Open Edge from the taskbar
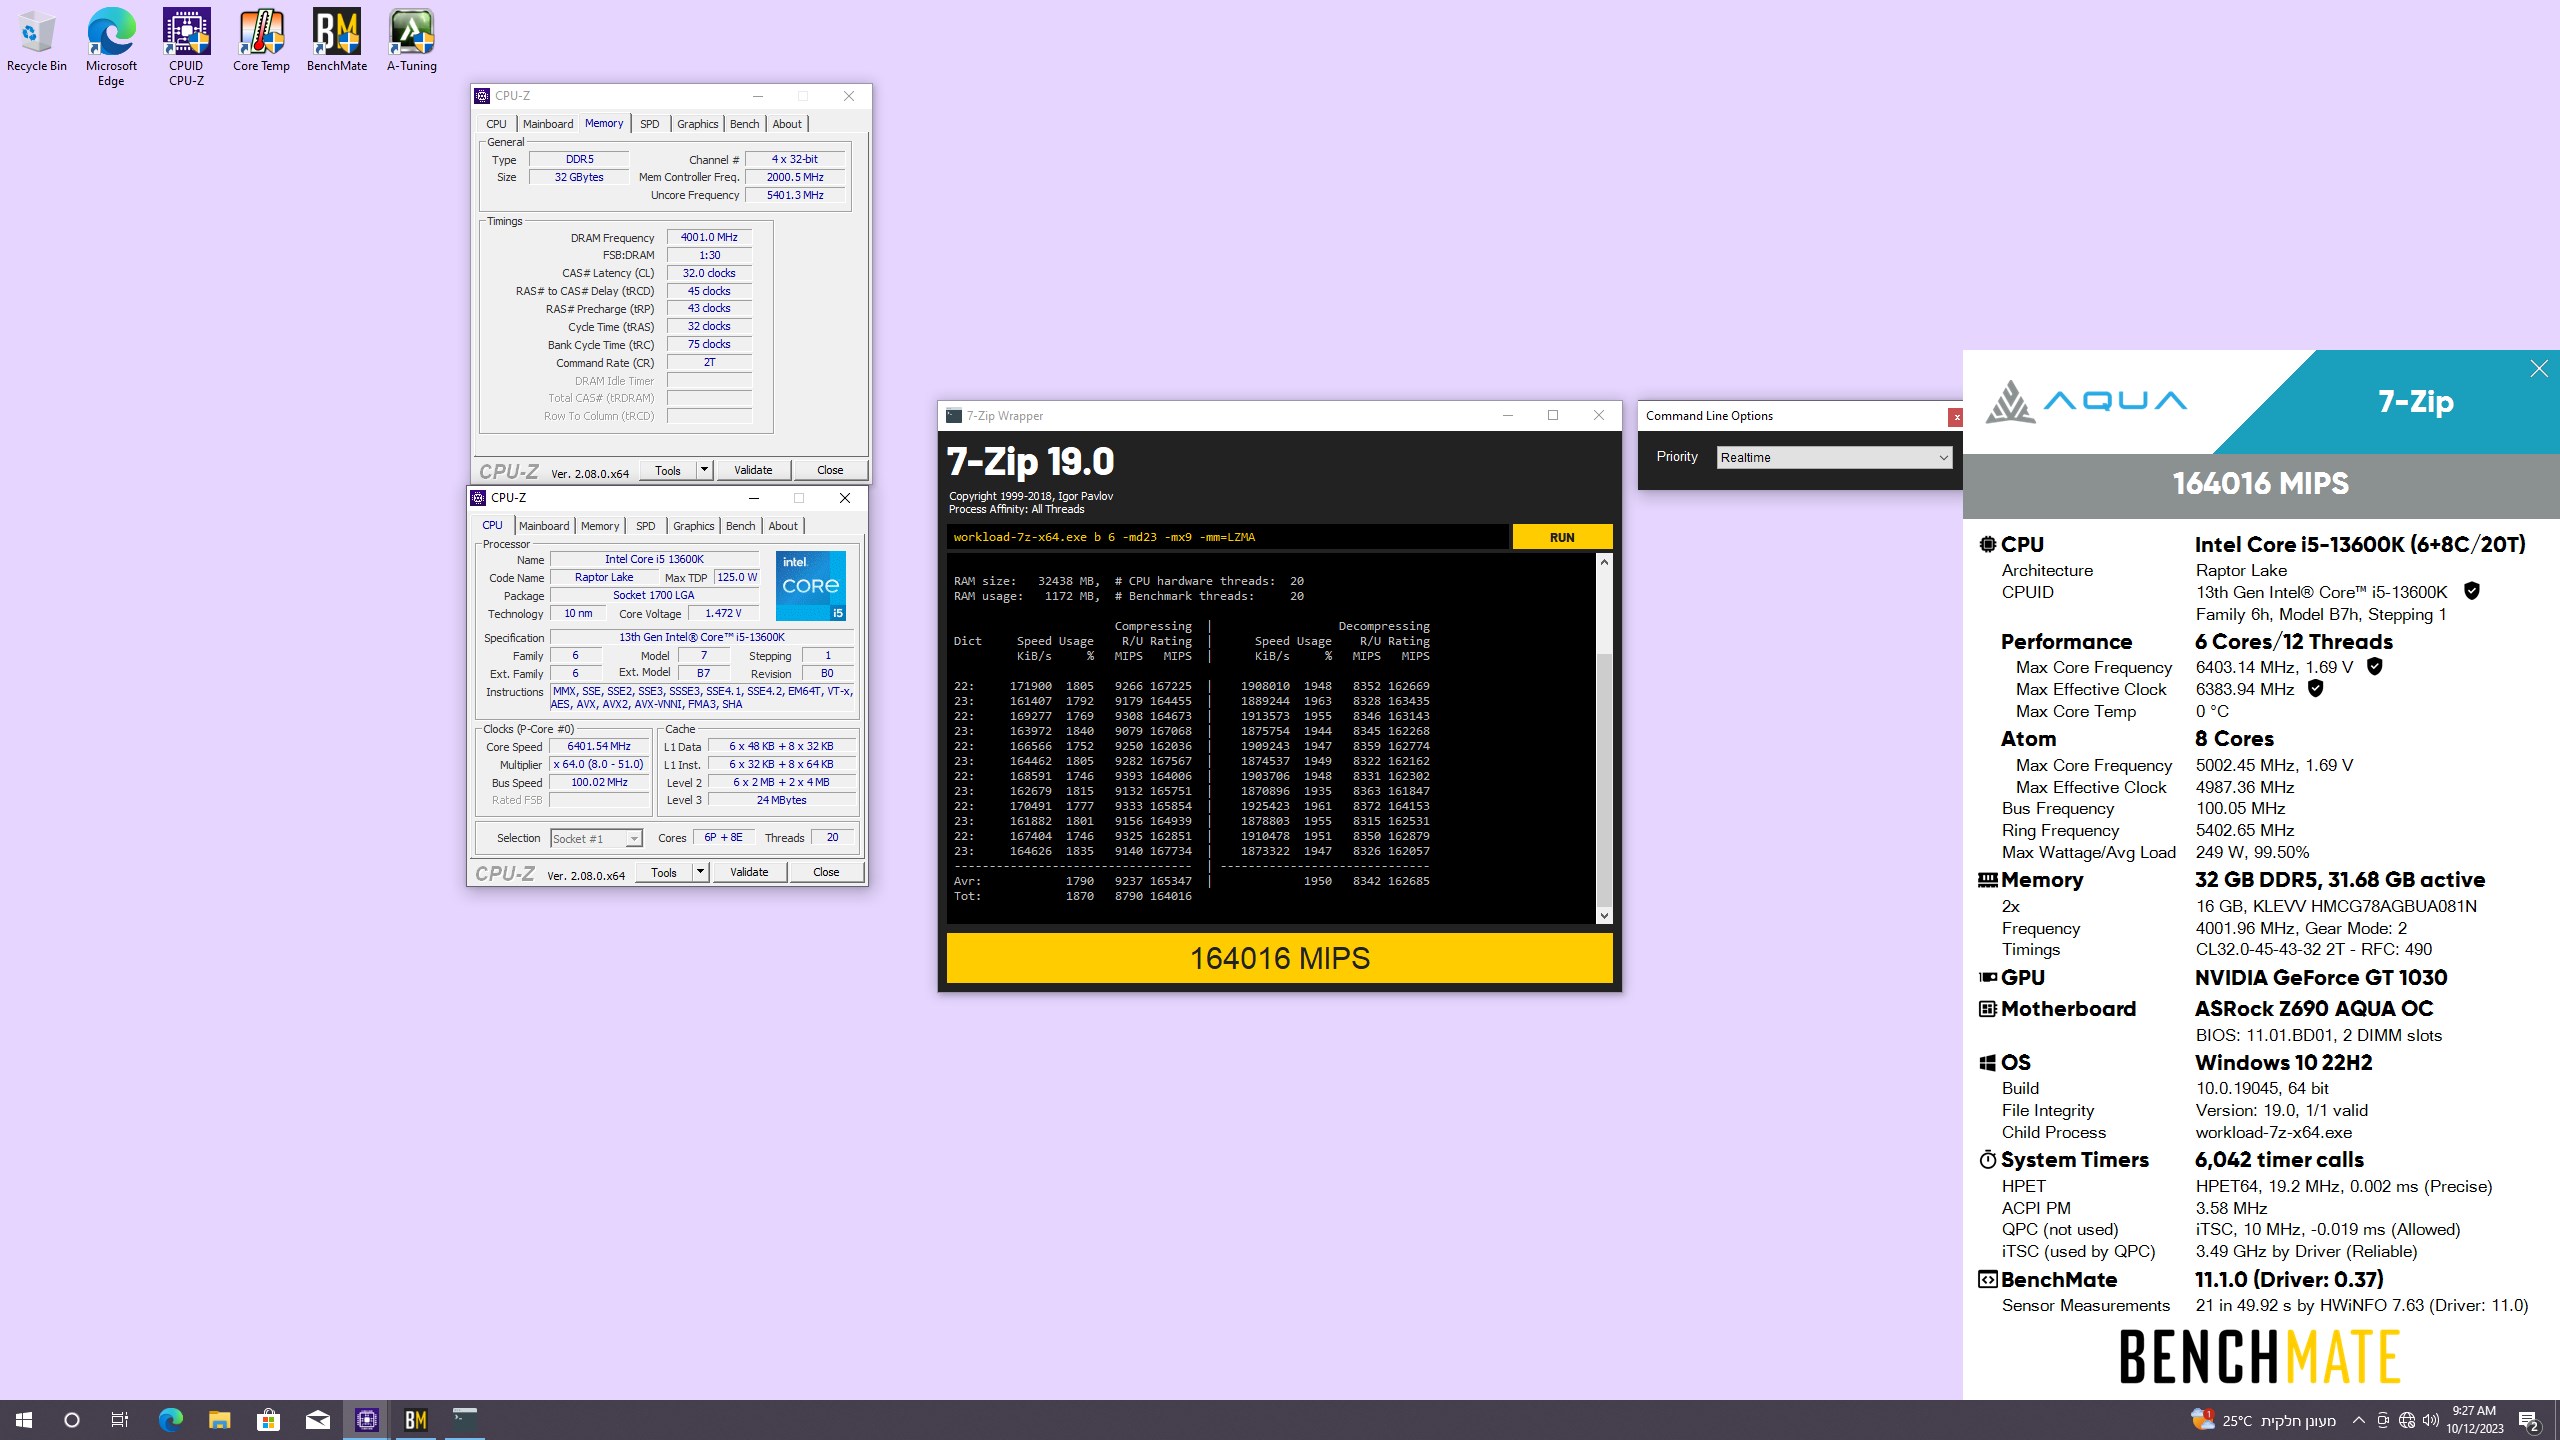 click(x=171, y=1420)
